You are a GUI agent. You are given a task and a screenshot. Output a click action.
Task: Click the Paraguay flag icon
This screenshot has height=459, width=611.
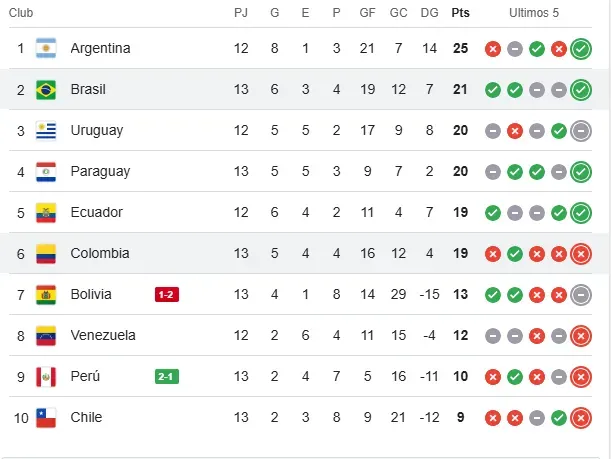[x=46, y=171]
